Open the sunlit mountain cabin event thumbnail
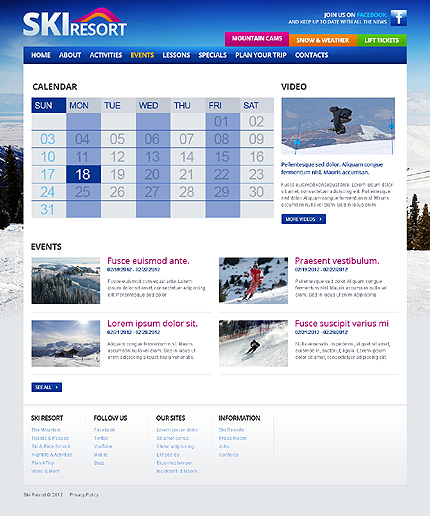430x516 pixels. (x=66, y=343)
